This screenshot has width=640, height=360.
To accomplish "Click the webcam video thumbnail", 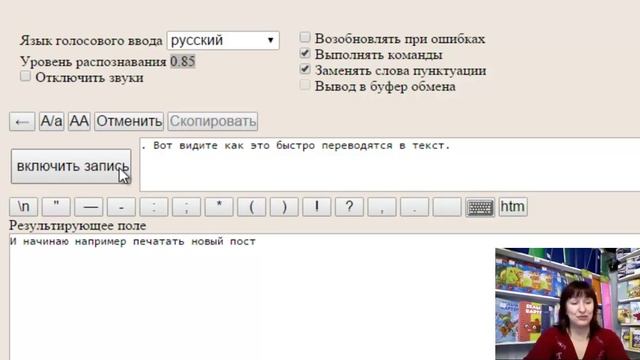I will pyautogui.click(x=567, y=304).
